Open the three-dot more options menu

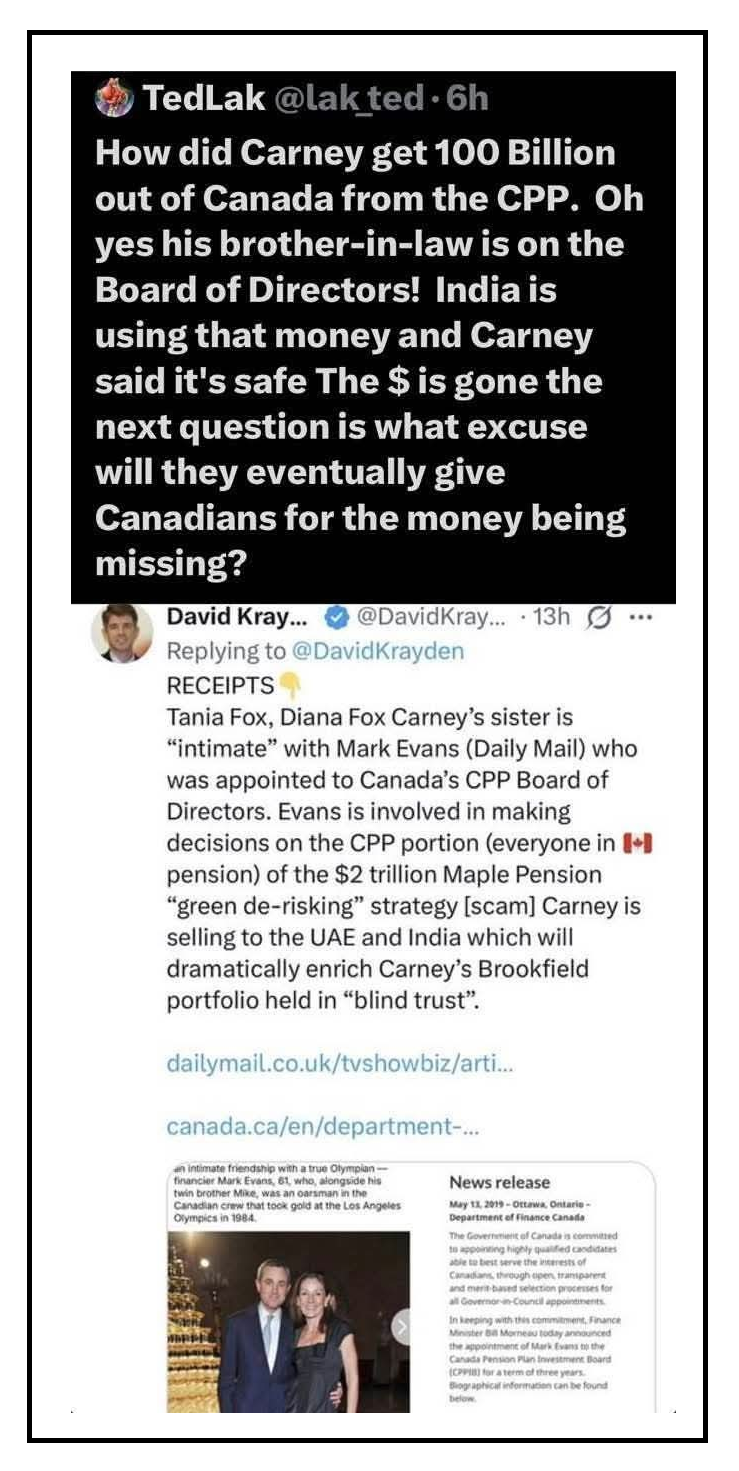coord(640,617)
